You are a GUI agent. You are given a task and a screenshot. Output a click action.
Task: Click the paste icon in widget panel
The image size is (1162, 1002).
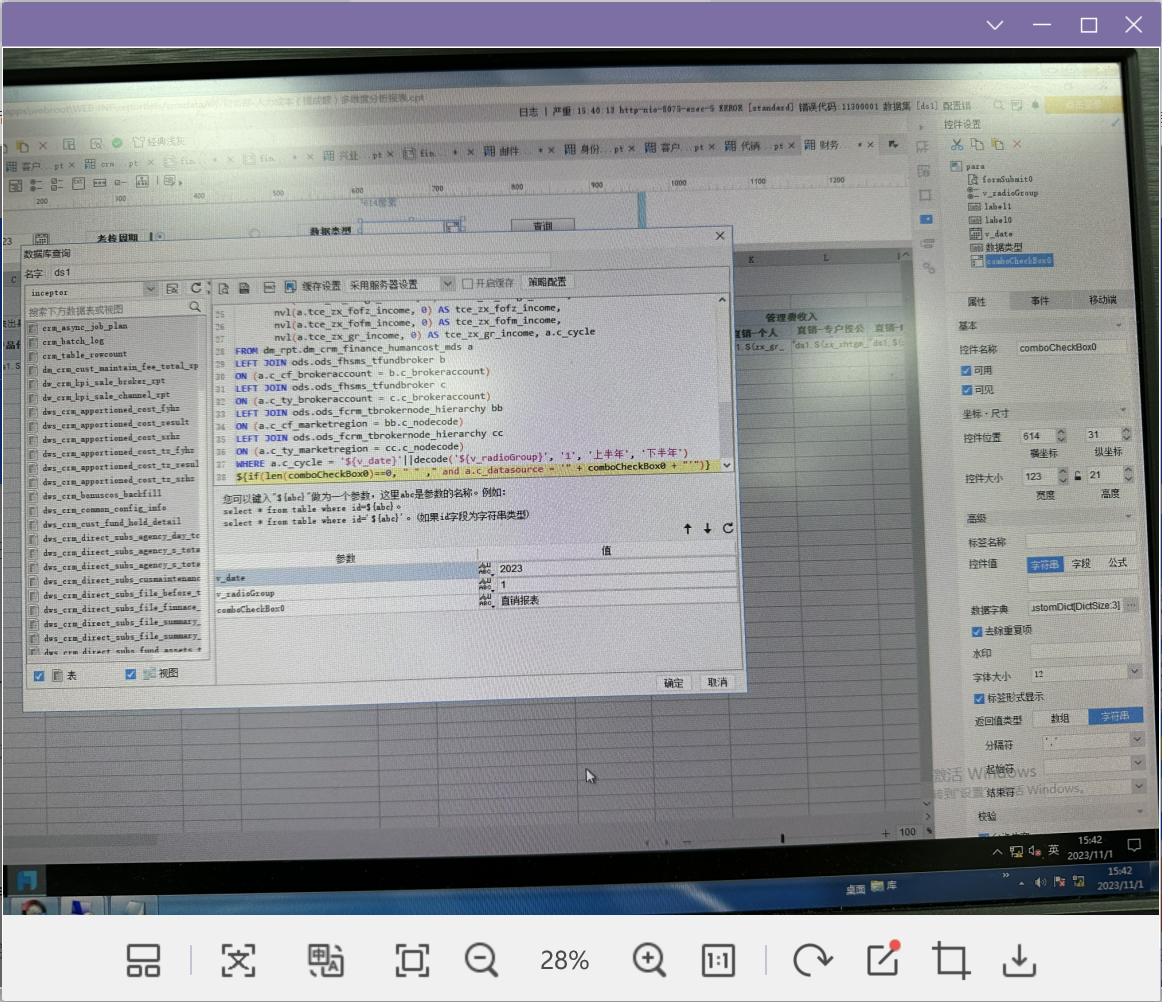point(997,144)
